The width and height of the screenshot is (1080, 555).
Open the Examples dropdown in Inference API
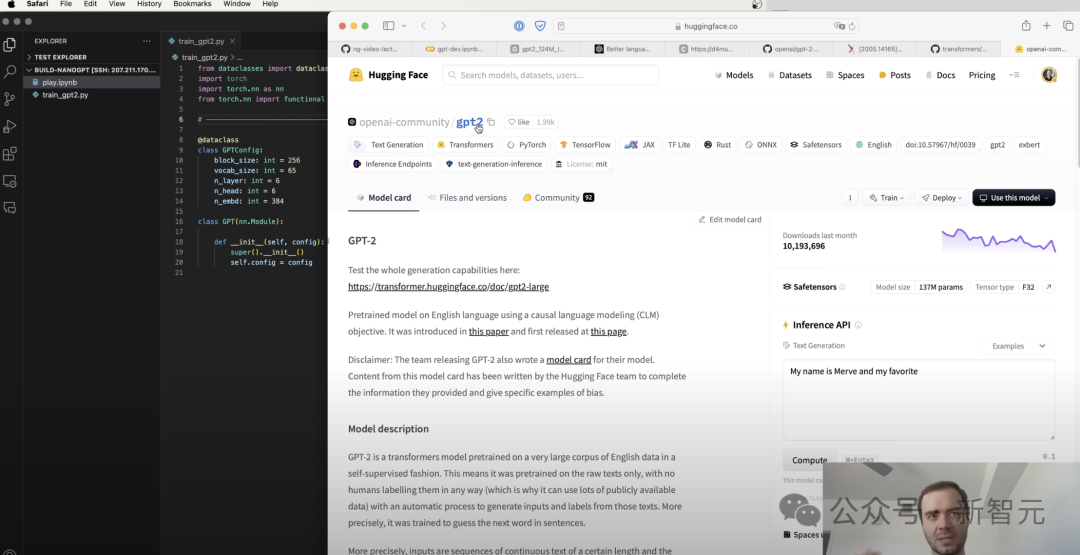1019,346
